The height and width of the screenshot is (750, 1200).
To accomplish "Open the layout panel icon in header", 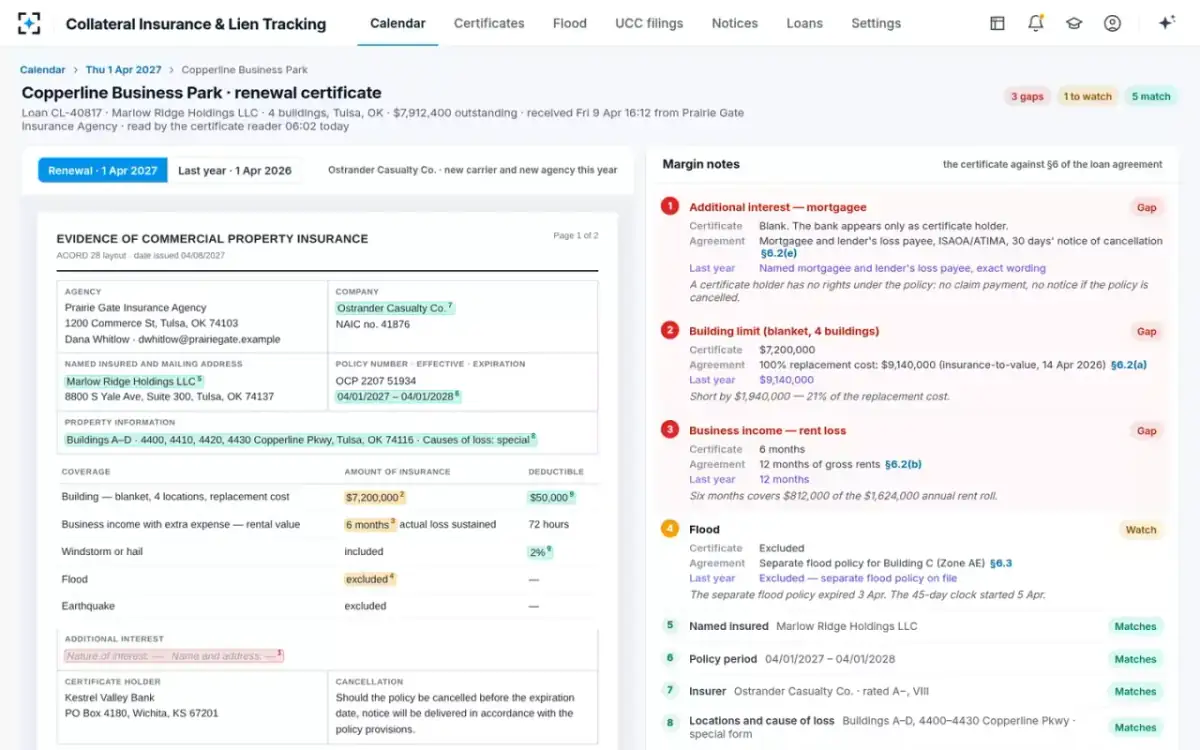I will click(997, 23).
